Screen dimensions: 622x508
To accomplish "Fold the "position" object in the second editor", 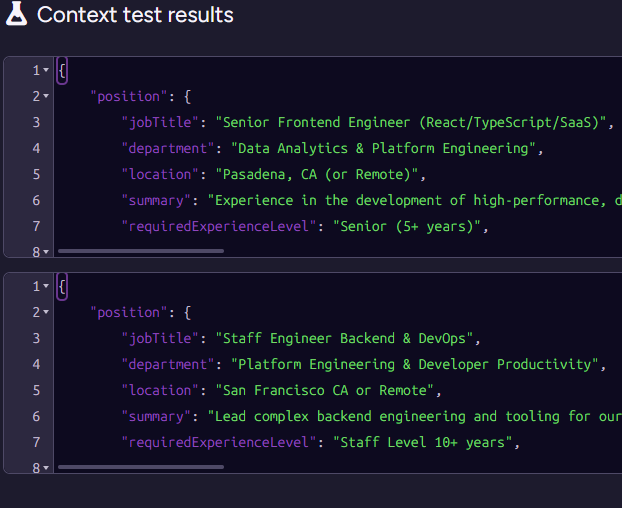I will click(x=46, y=313).
